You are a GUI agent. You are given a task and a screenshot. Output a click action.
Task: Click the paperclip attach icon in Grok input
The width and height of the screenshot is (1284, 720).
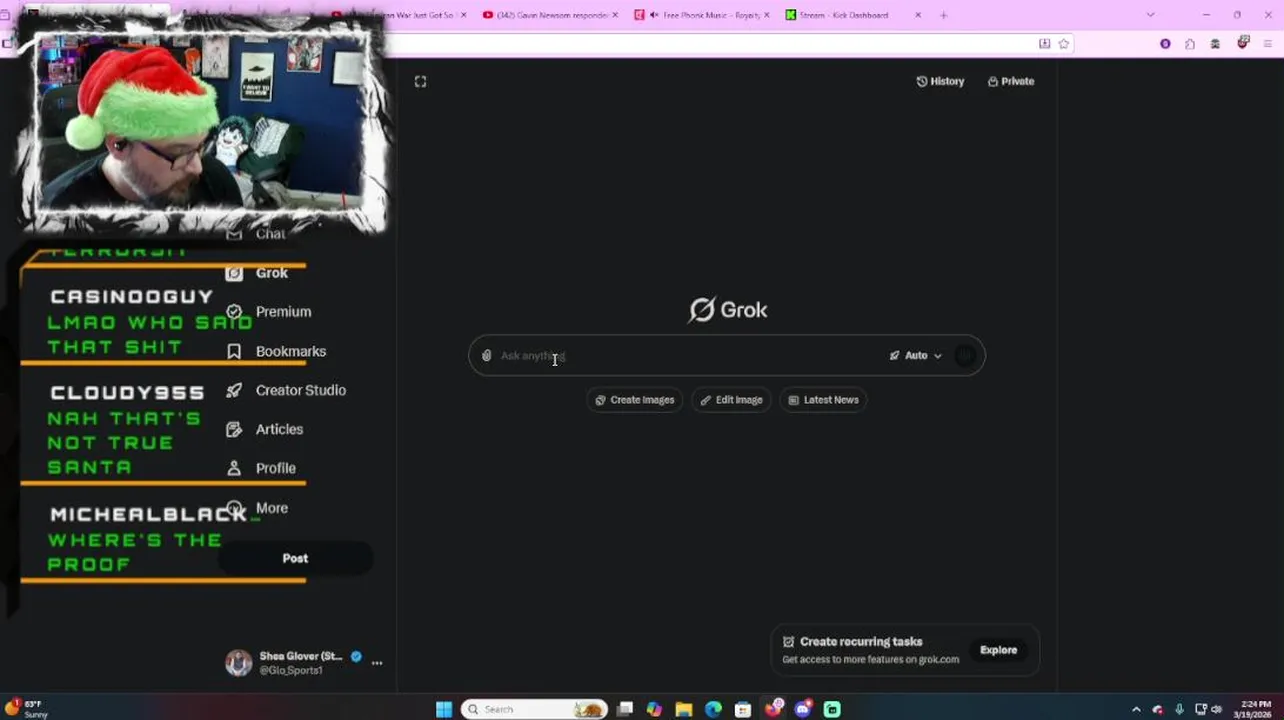pyautogui.click(x=487, y=356)
